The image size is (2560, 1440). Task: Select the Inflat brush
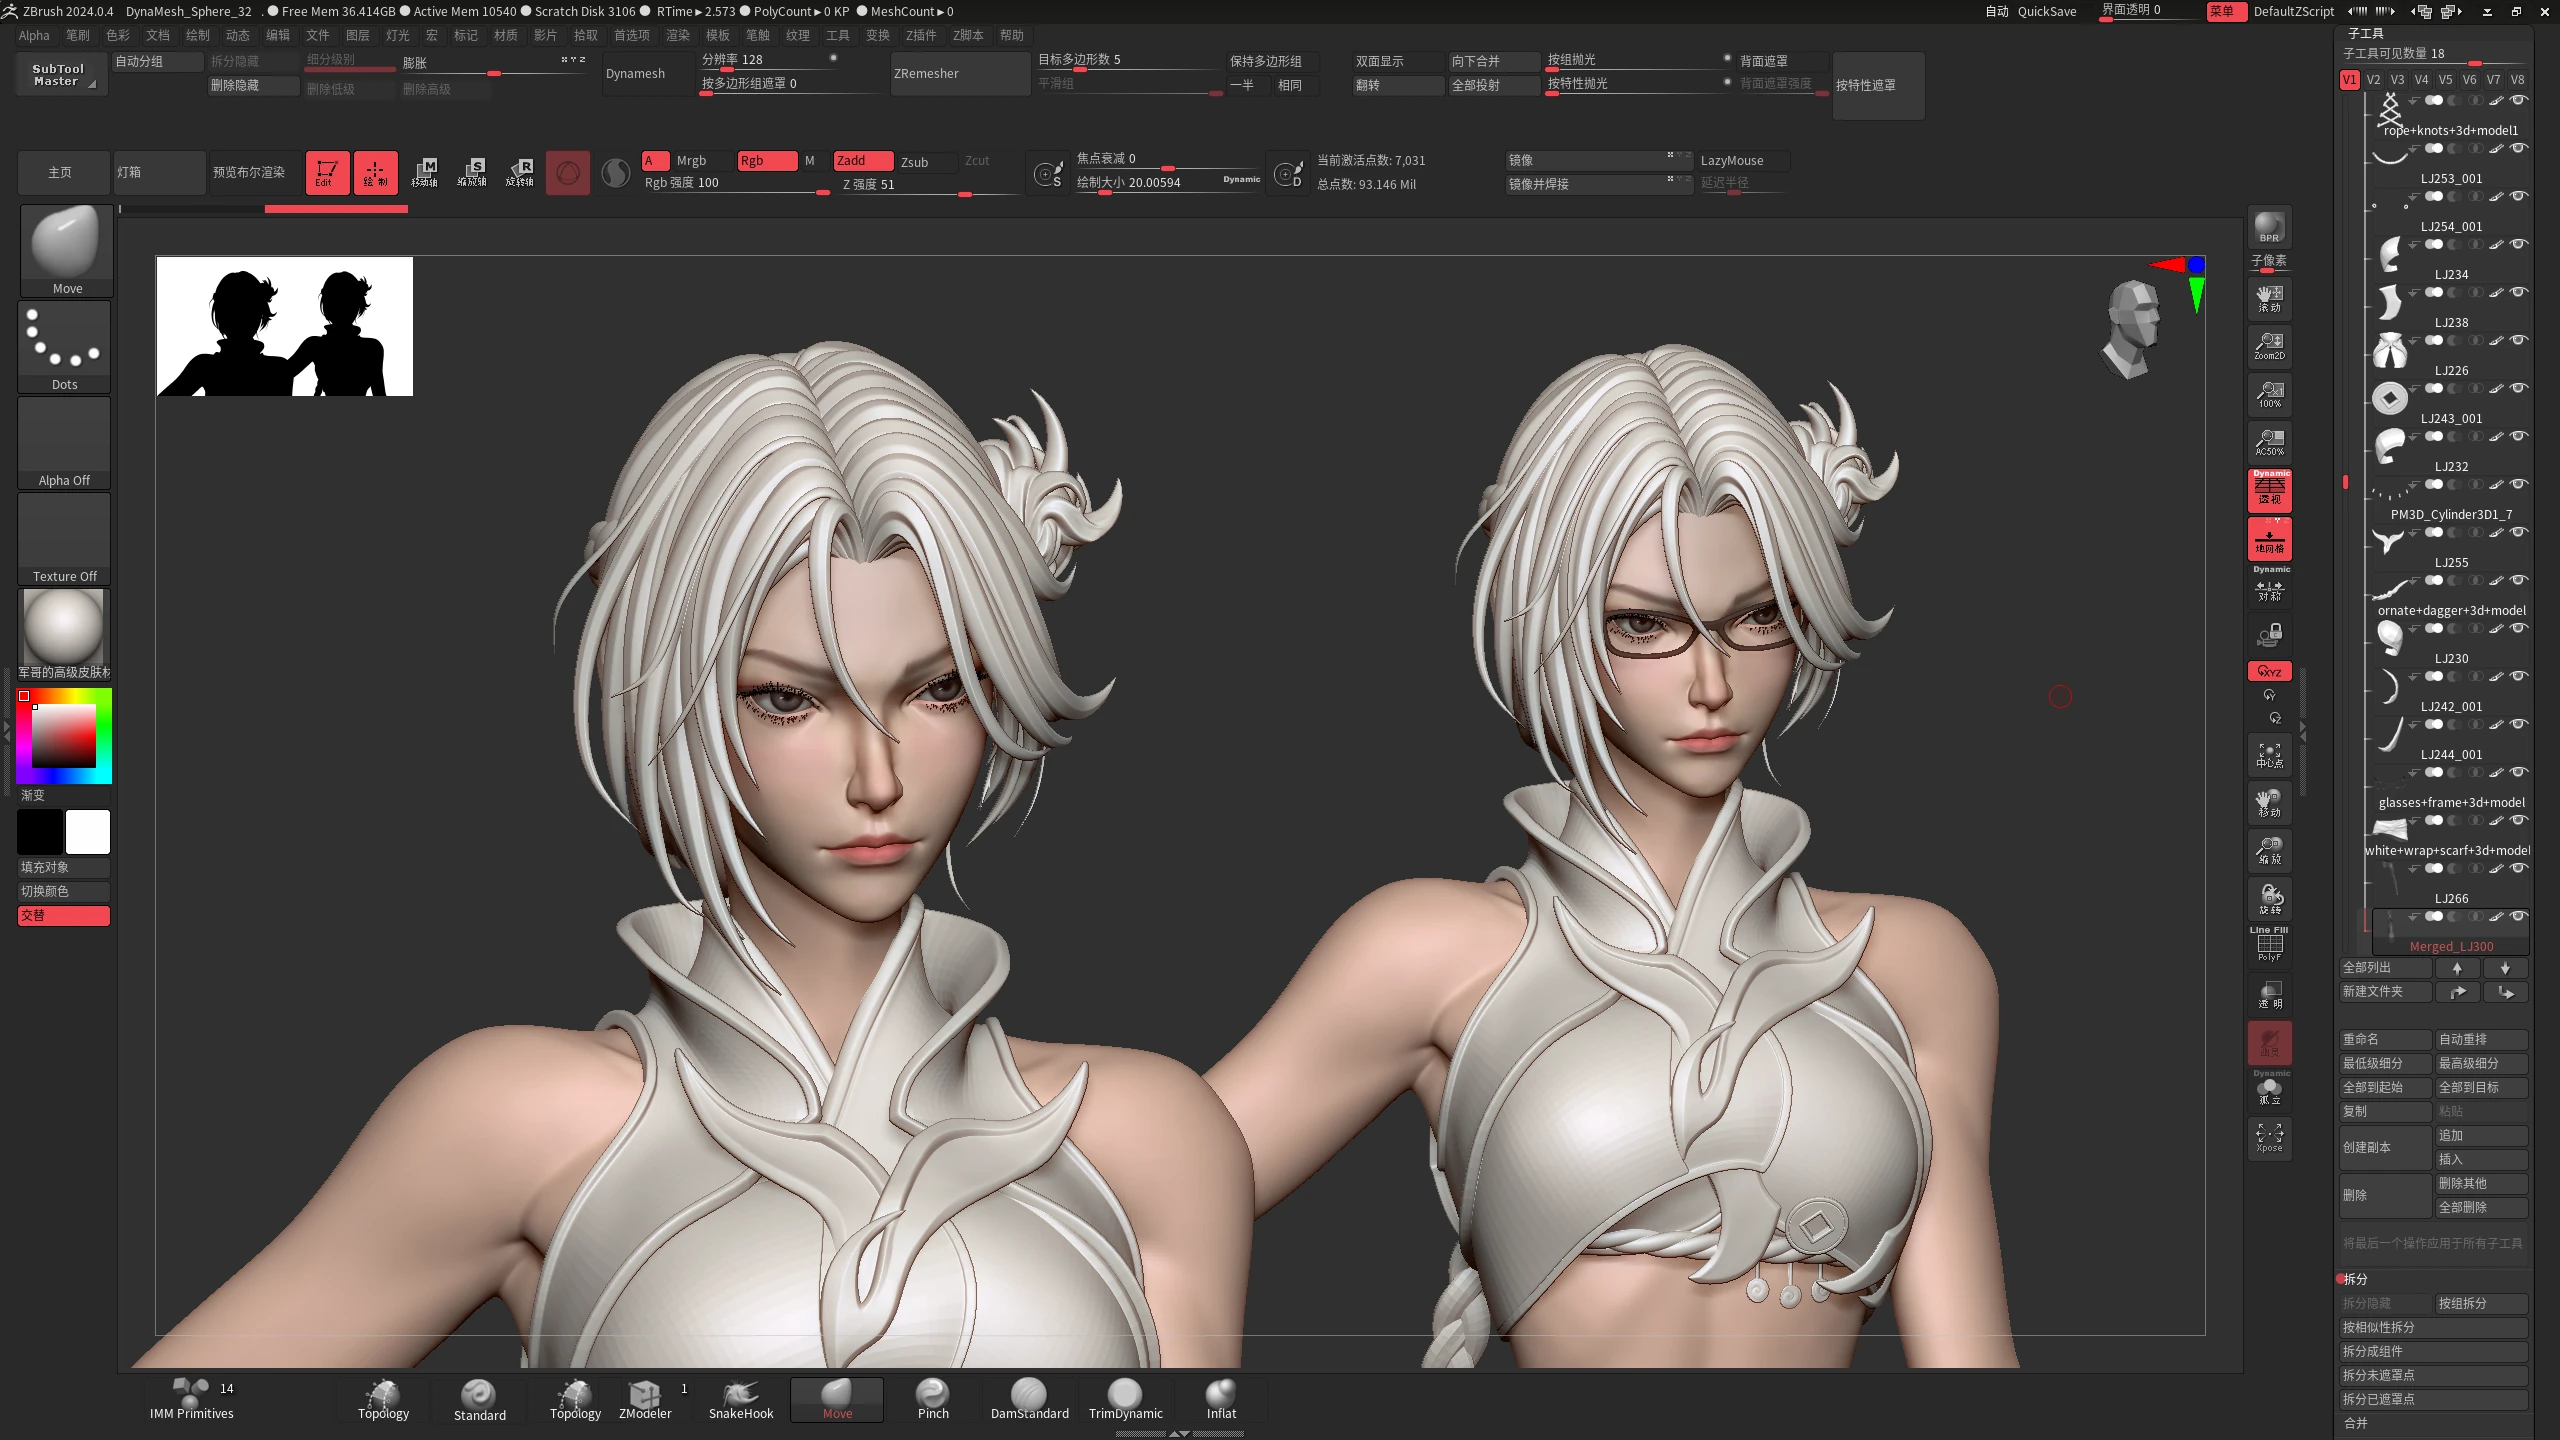1221,1399
